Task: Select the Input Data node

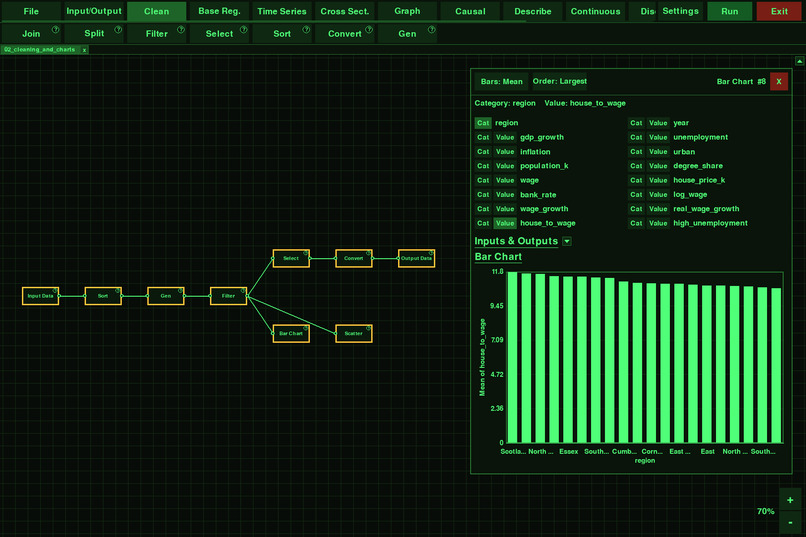Action: [41, 296]
